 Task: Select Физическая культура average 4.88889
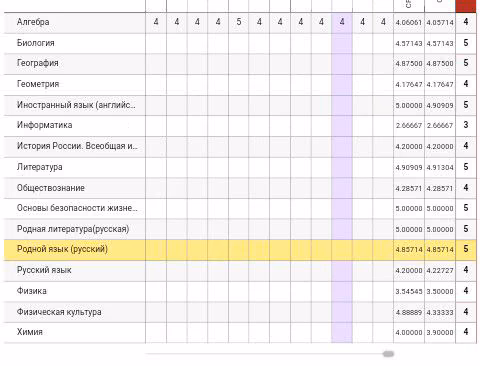pyautogui.click(x=409, y=313)
